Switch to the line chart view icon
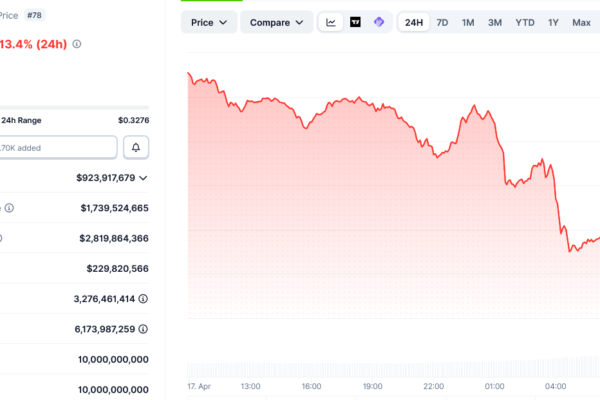Viewport: 600px width, 400px height. tap(331, 22)
